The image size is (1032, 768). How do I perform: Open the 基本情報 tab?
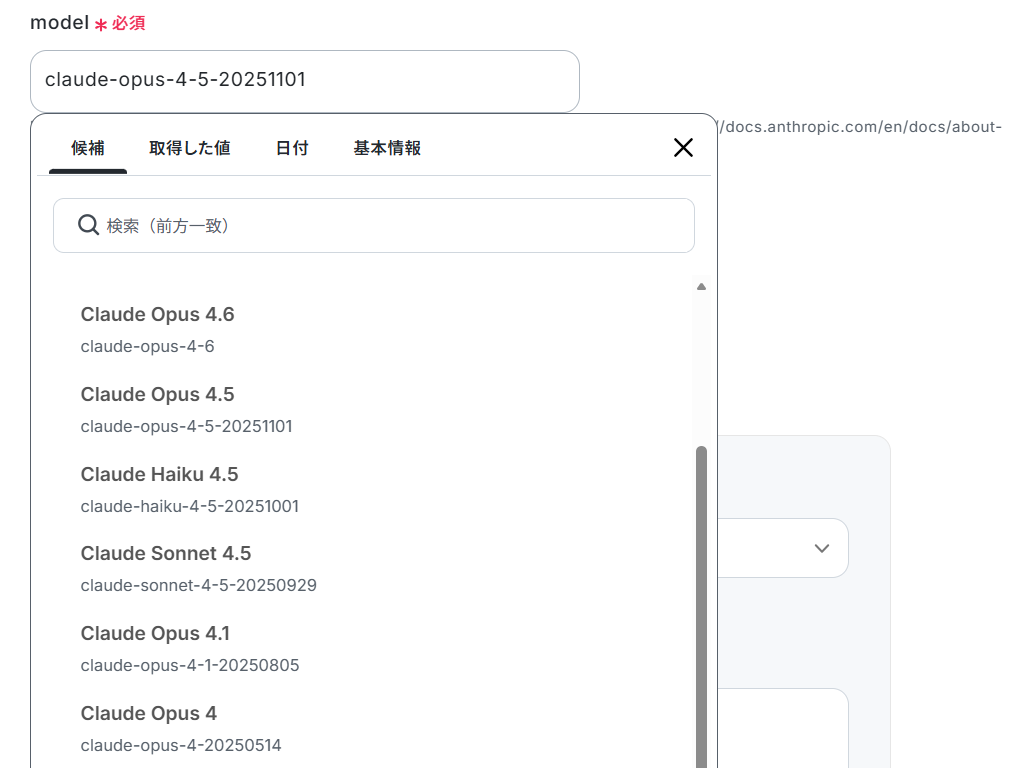pos(387,148)
